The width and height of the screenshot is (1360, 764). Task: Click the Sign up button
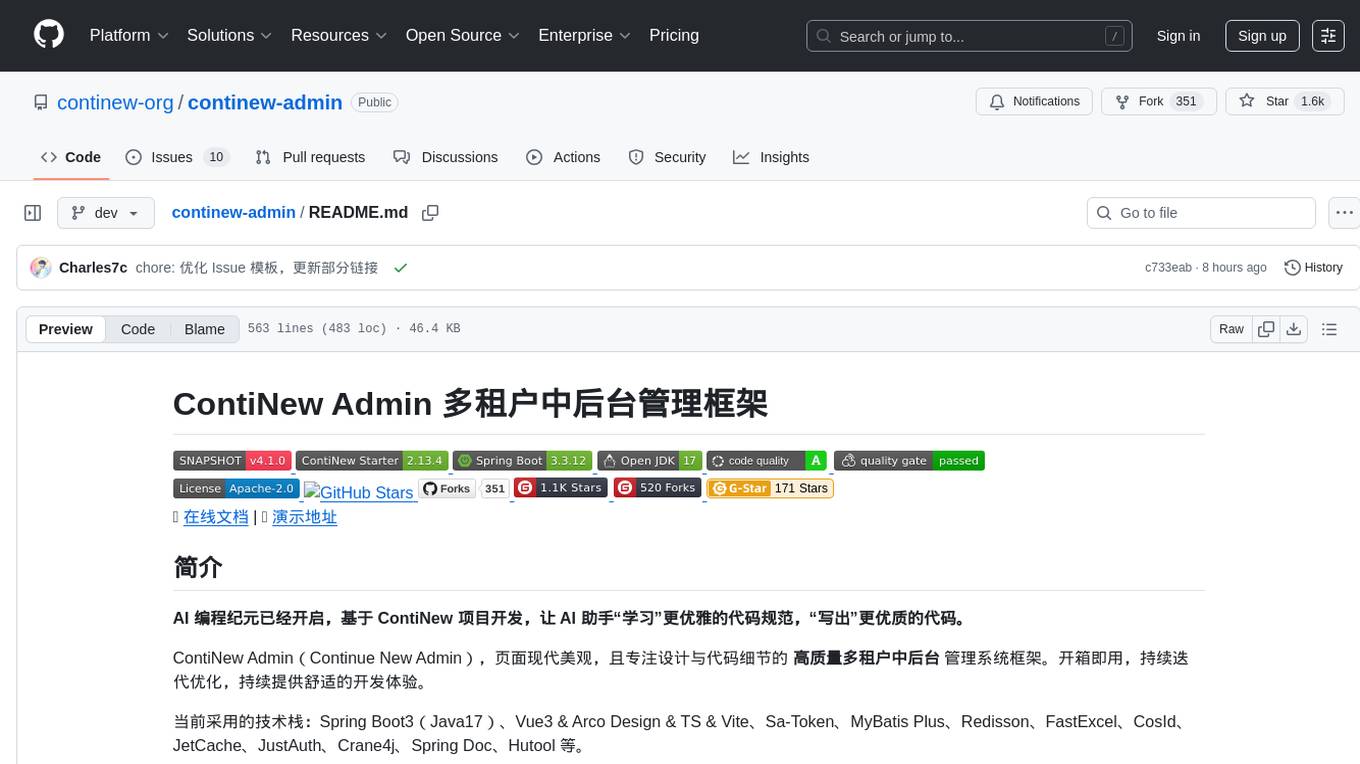pyautogui.click(x=1262, y=36)
